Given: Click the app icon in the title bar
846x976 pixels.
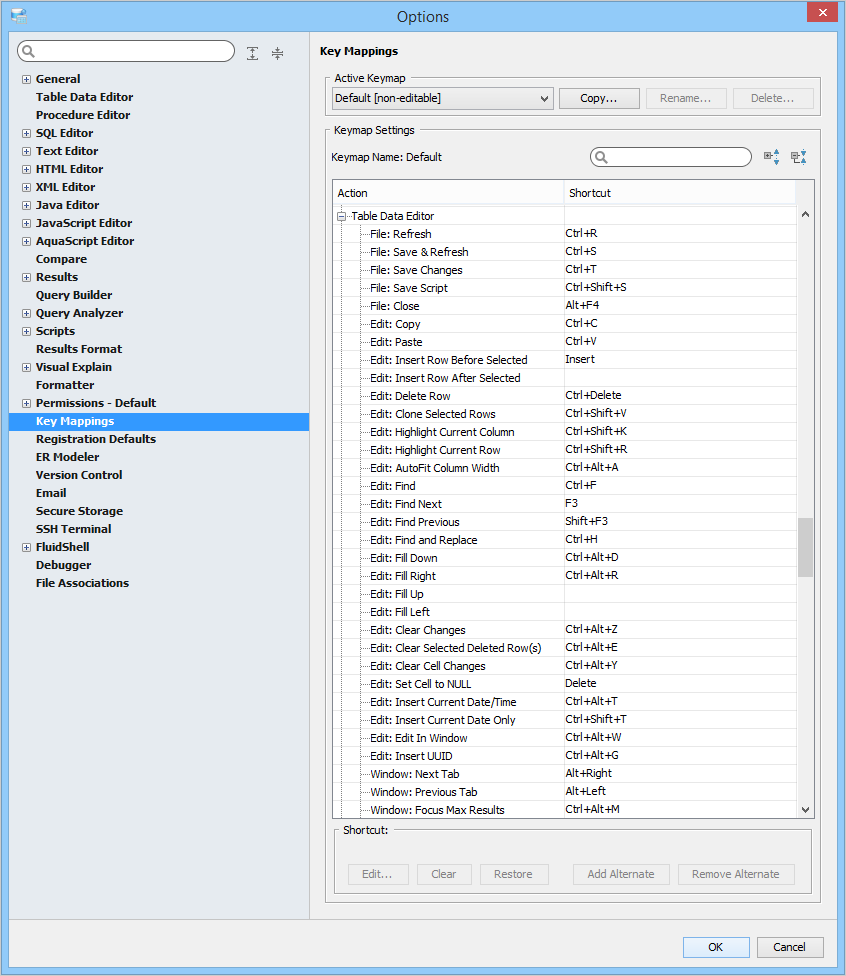Looking at the screenshot, I should point(19,16).
